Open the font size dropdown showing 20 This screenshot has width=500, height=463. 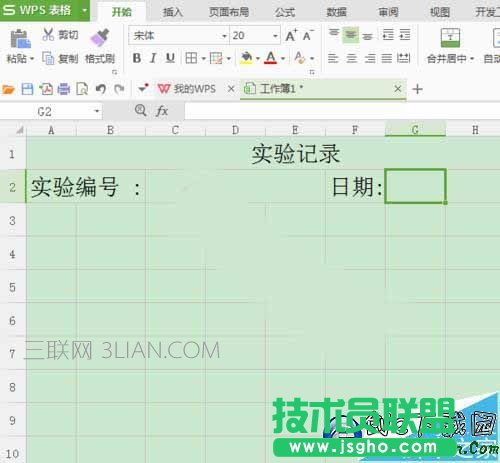[x=275, y=36]
